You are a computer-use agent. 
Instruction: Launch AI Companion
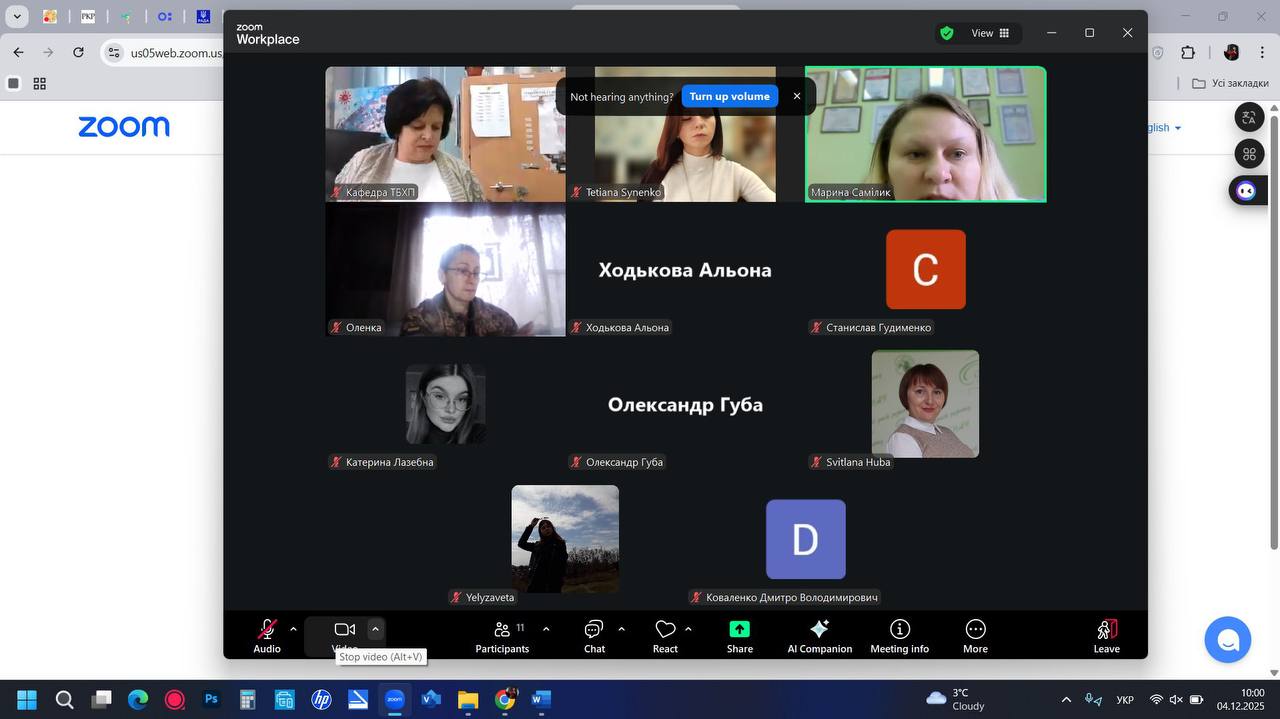[x=819, y=636]
